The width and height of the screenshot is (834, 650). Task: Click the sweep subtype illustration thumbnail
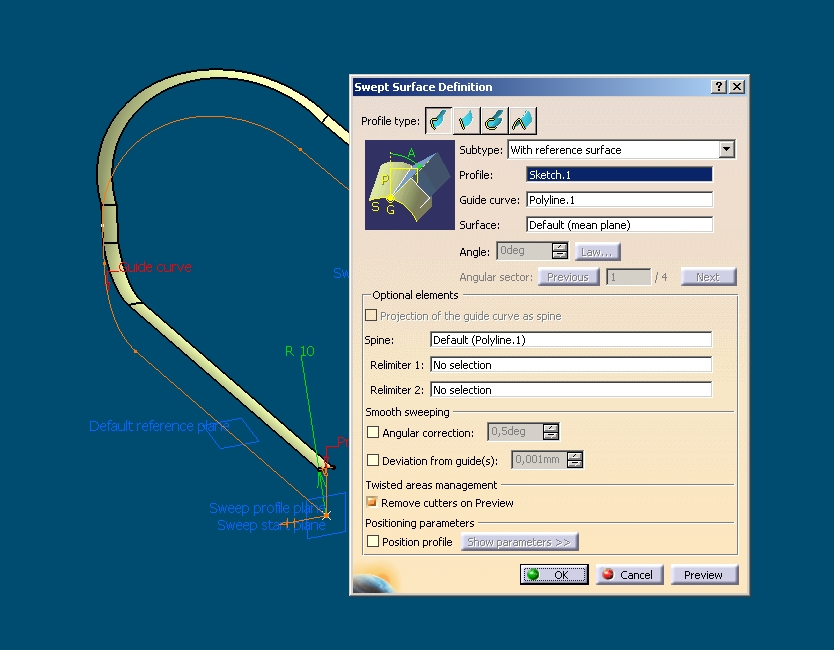[410, 185]
